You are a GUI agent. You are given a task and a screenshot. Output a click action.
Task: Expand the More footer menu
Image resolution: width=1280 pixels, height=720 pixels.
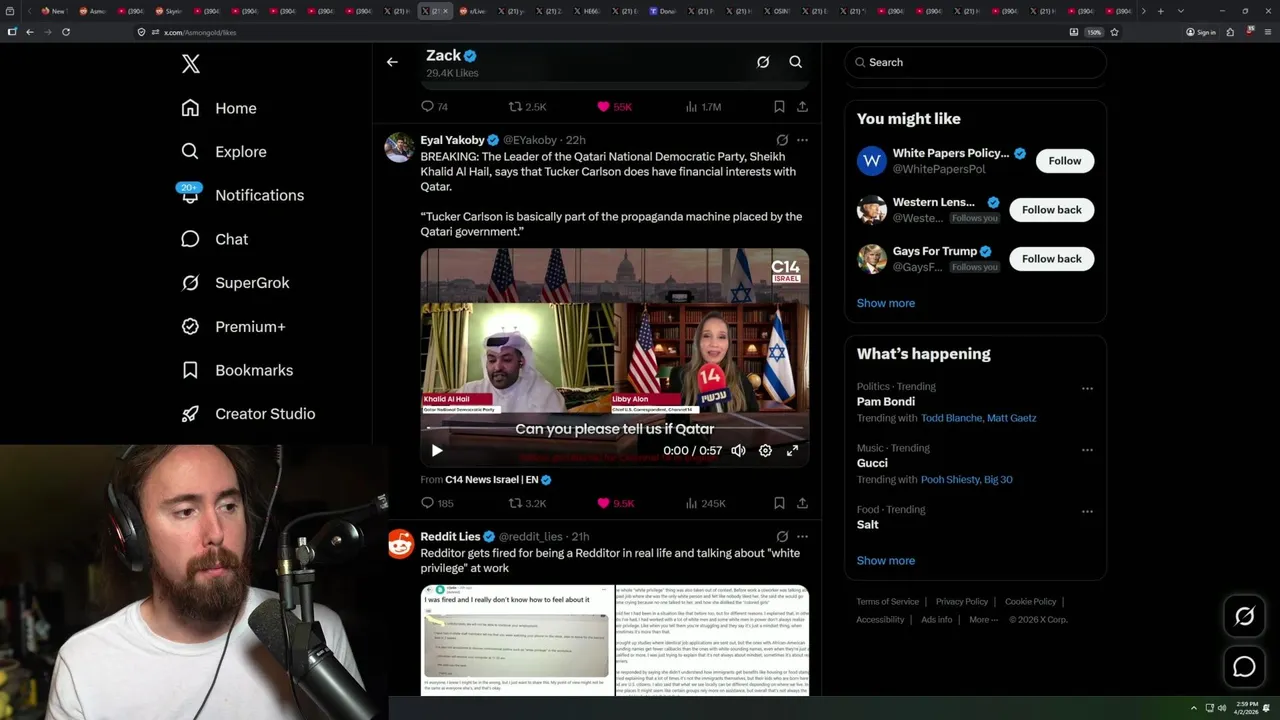pos(983,620)
